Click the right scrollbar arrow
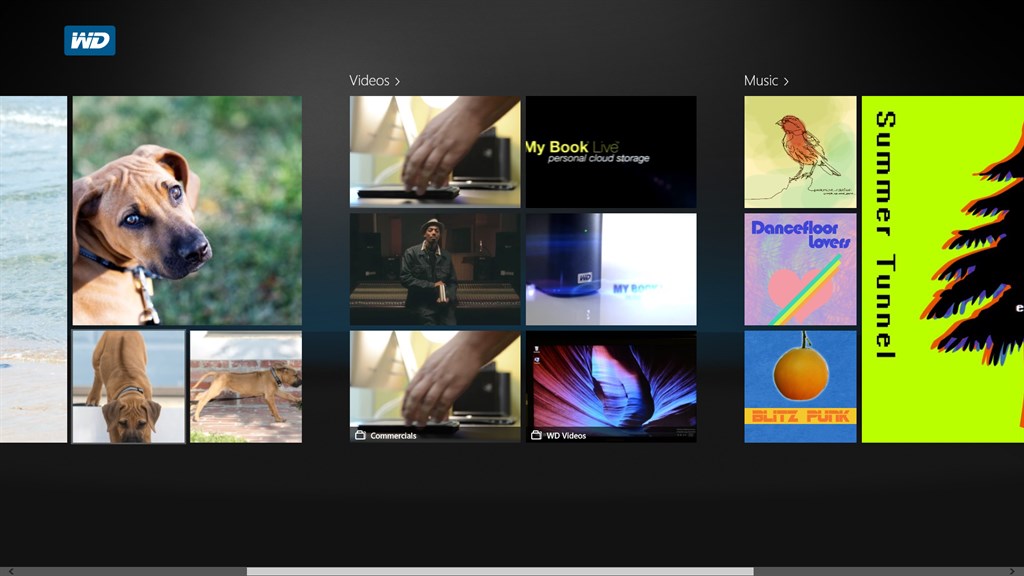The height and width of the screenshot is (576, 1024). click(x=1012, y=571)
